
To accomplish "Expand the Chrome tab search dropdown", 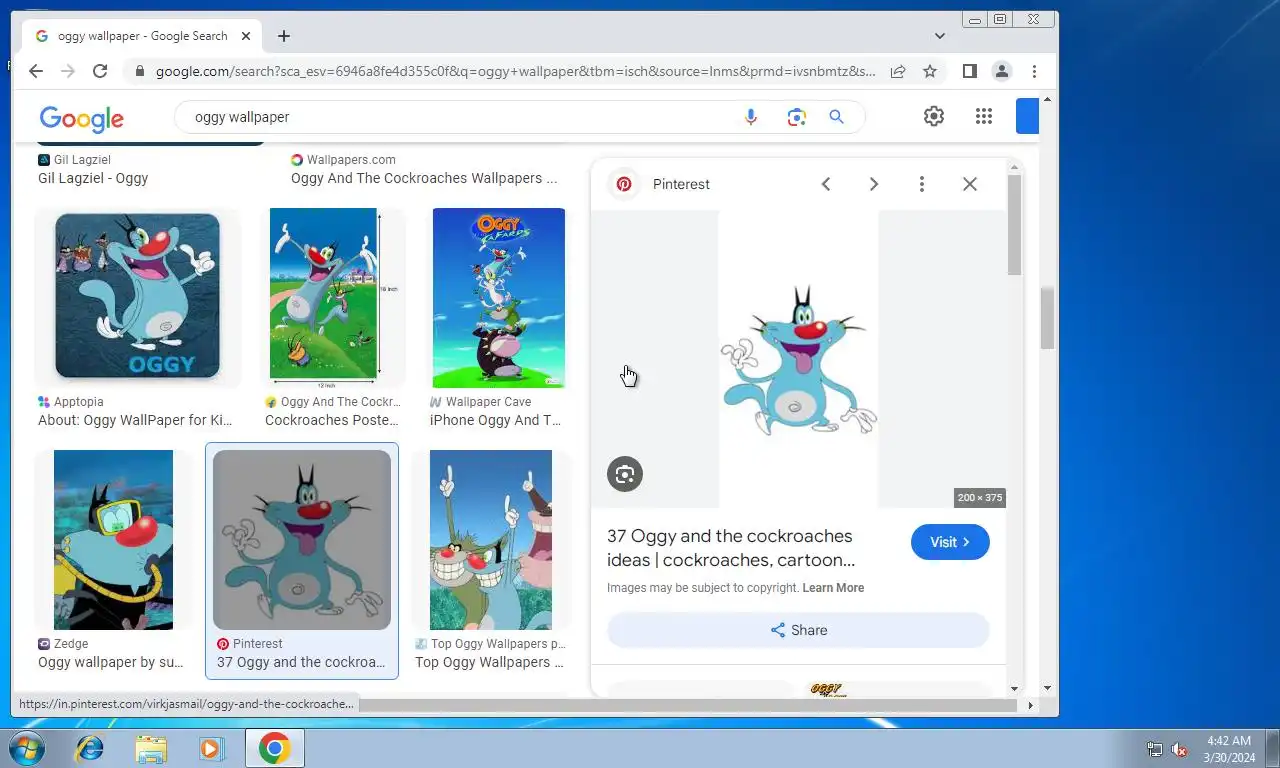I will [940, 36].
